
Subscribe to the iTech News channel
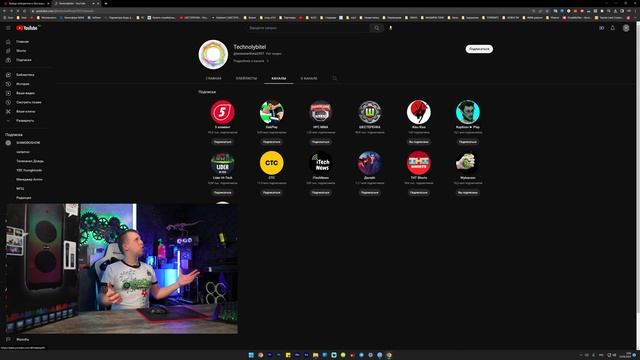(320, 193)
